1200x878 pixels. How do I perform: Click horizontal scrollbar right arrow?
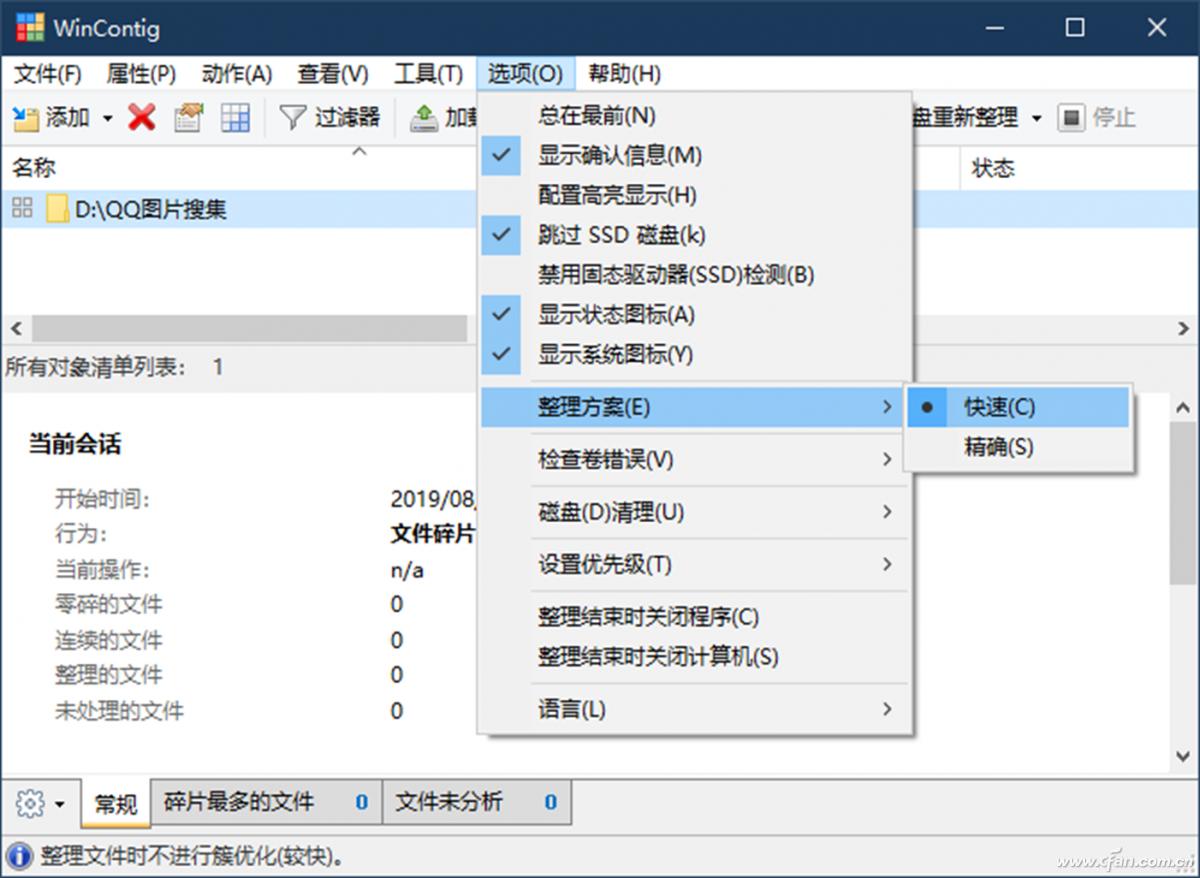pos(1184,329)
